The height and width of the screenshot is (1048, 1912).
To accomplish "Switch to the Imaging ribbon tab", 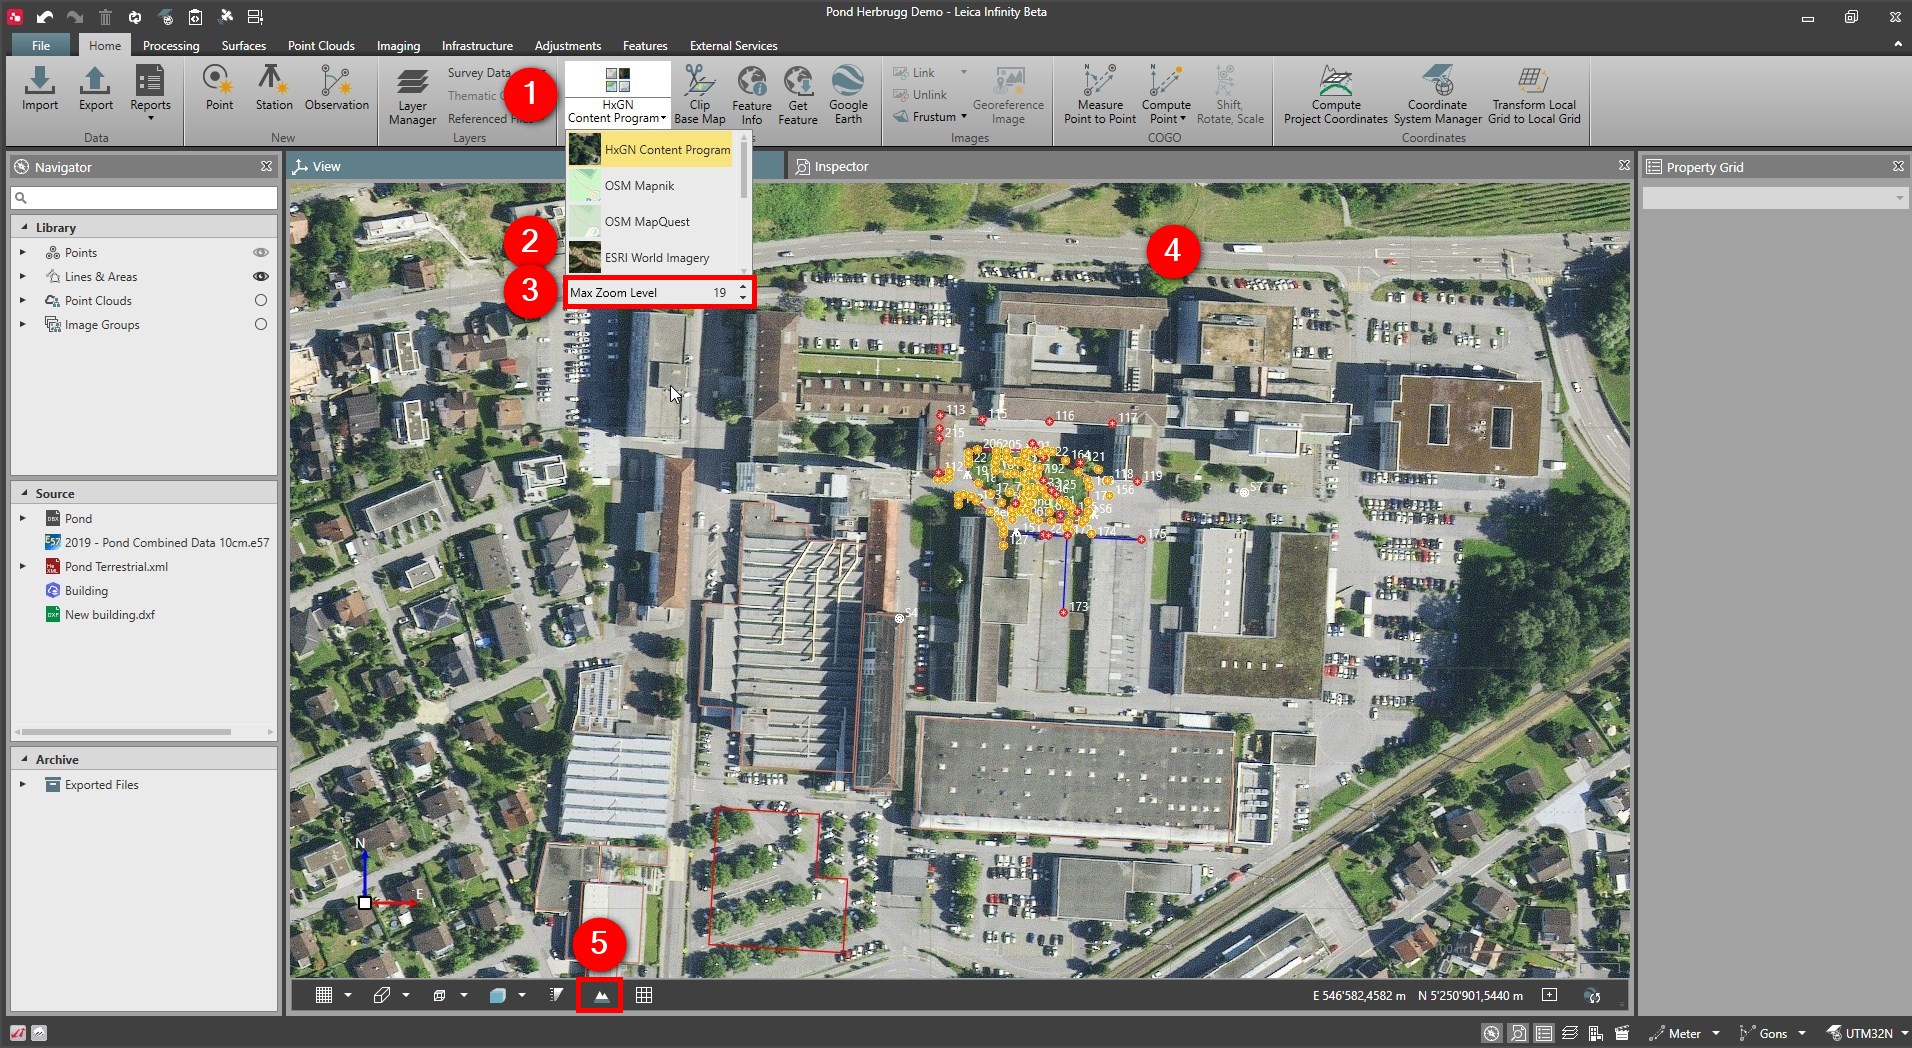I will point(398,45).
